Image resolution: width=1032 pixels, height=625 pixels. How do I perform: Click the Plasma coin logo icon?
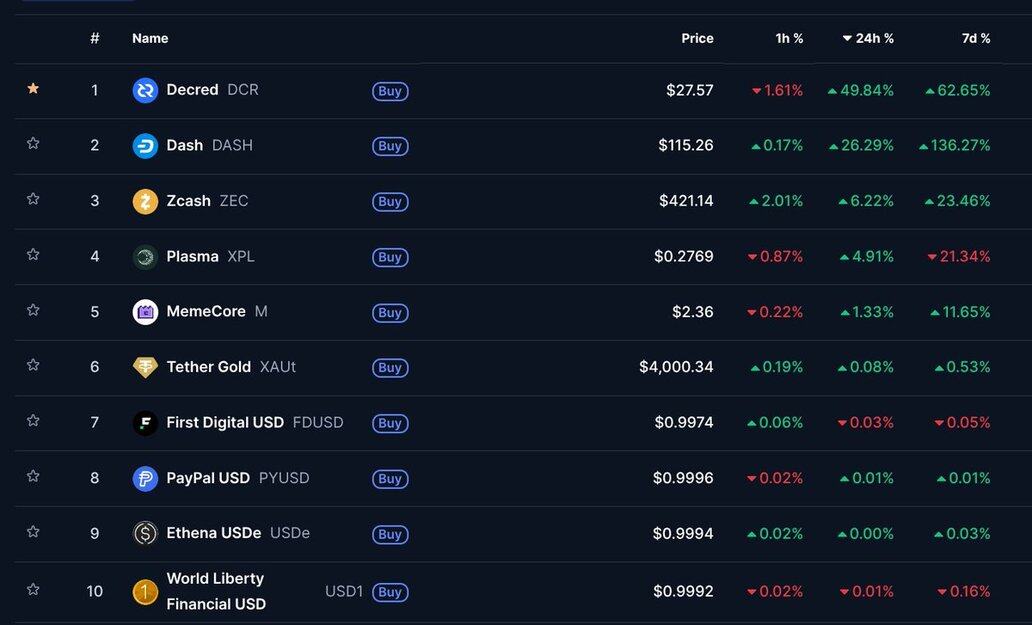[x=145, y=257]
